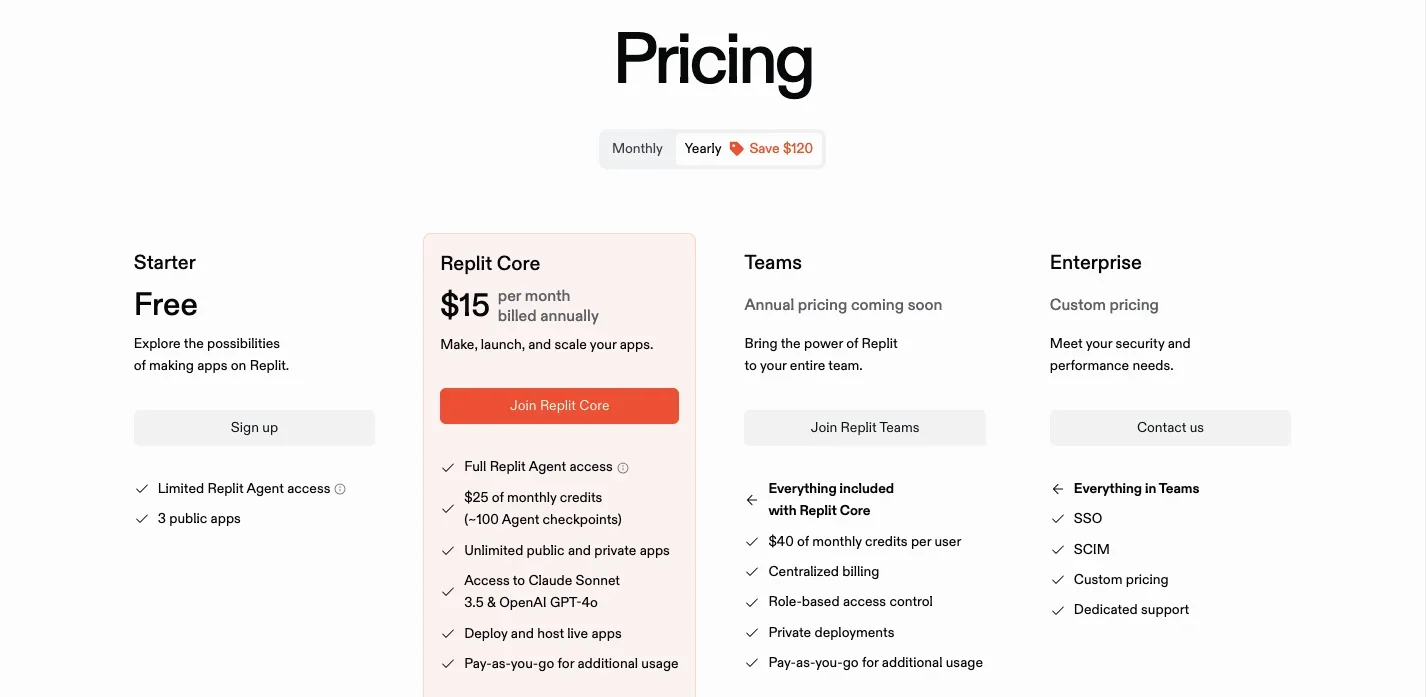
Task: Switch billing to Monthly
Action: pyautogui.click(x=637, y=148)
